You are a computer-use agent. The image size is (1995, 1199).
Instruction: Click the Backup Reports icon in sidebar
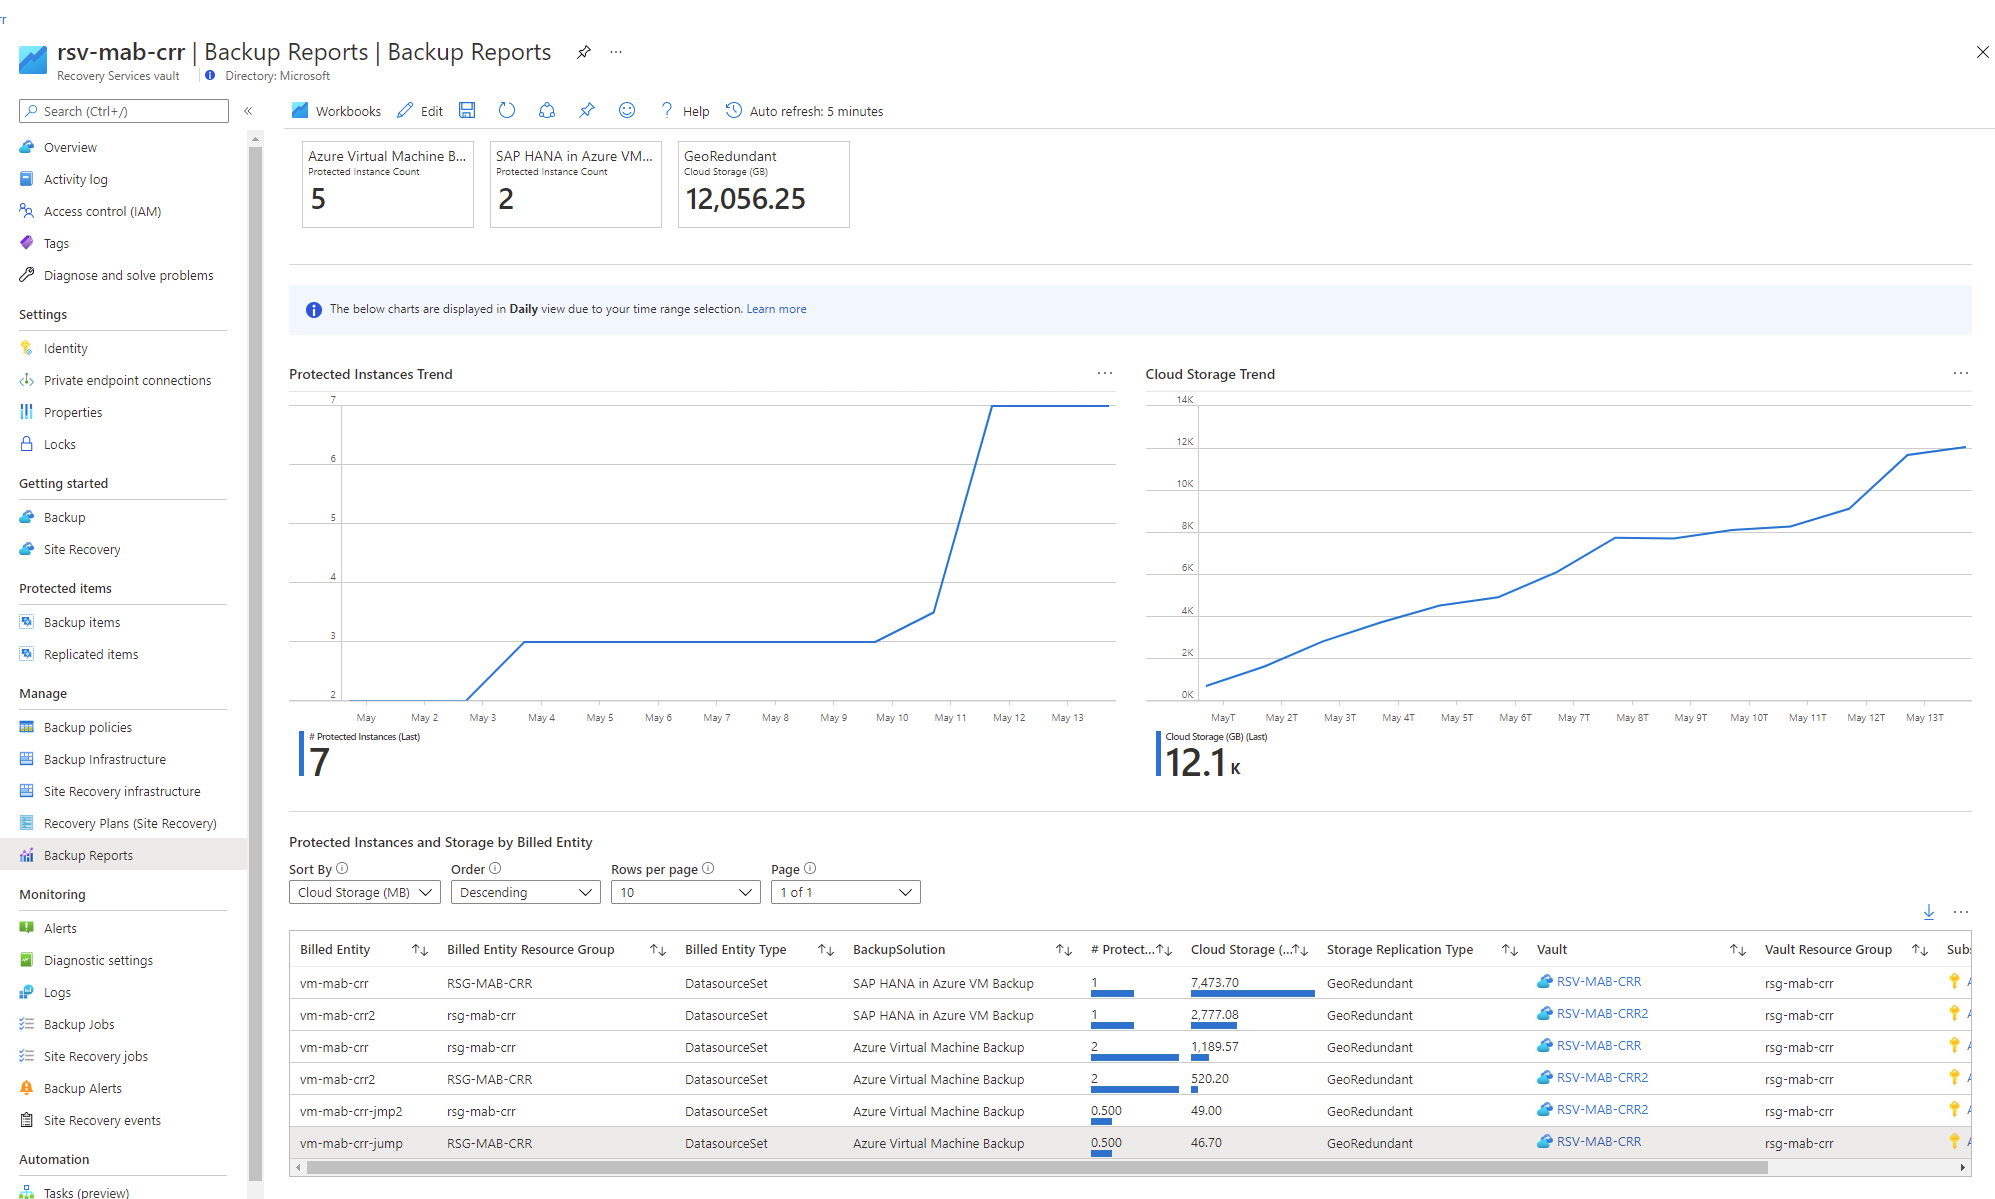click(27, 855)
